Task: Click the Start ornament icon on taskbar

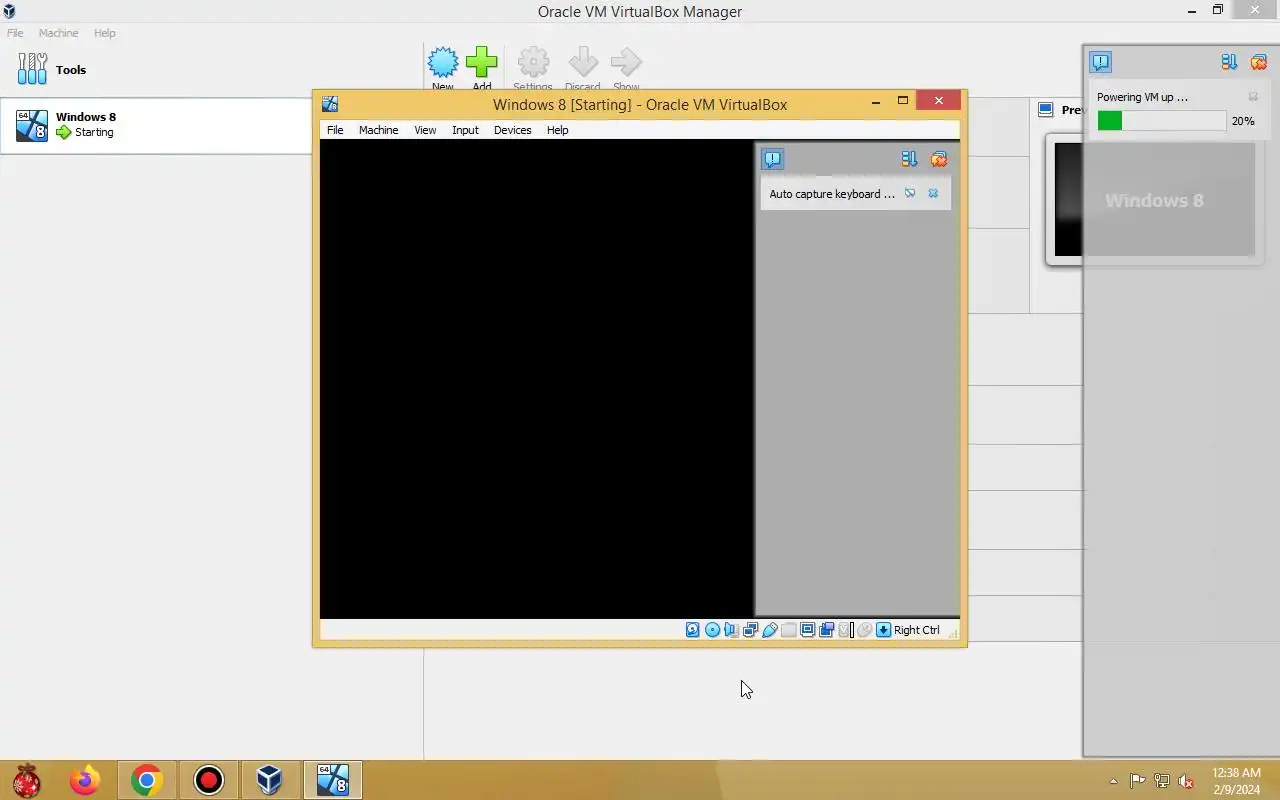Action: coord(26,780)
